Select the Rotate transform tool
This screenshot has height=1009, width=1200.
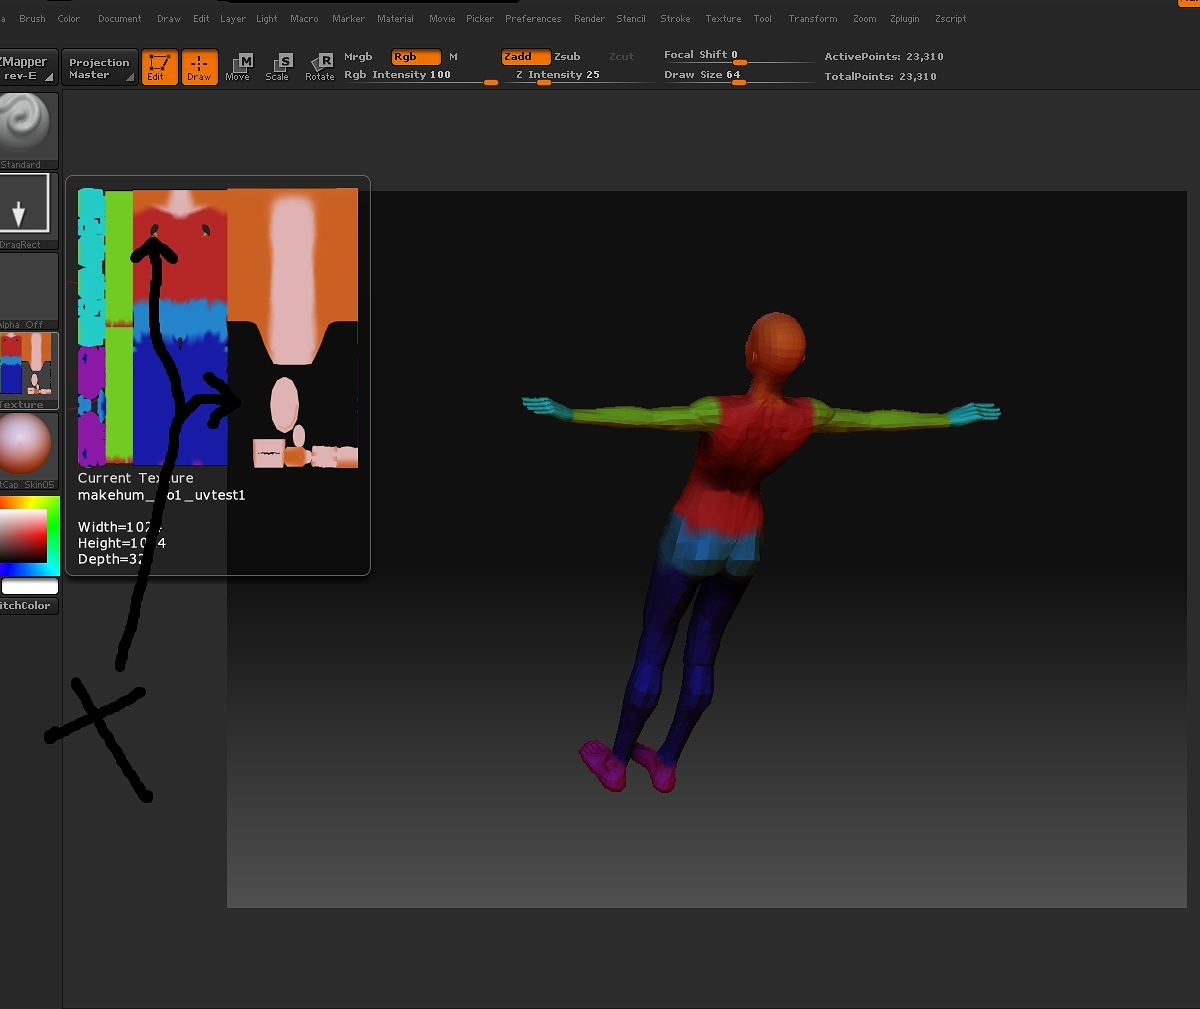(x=320, y=67)
